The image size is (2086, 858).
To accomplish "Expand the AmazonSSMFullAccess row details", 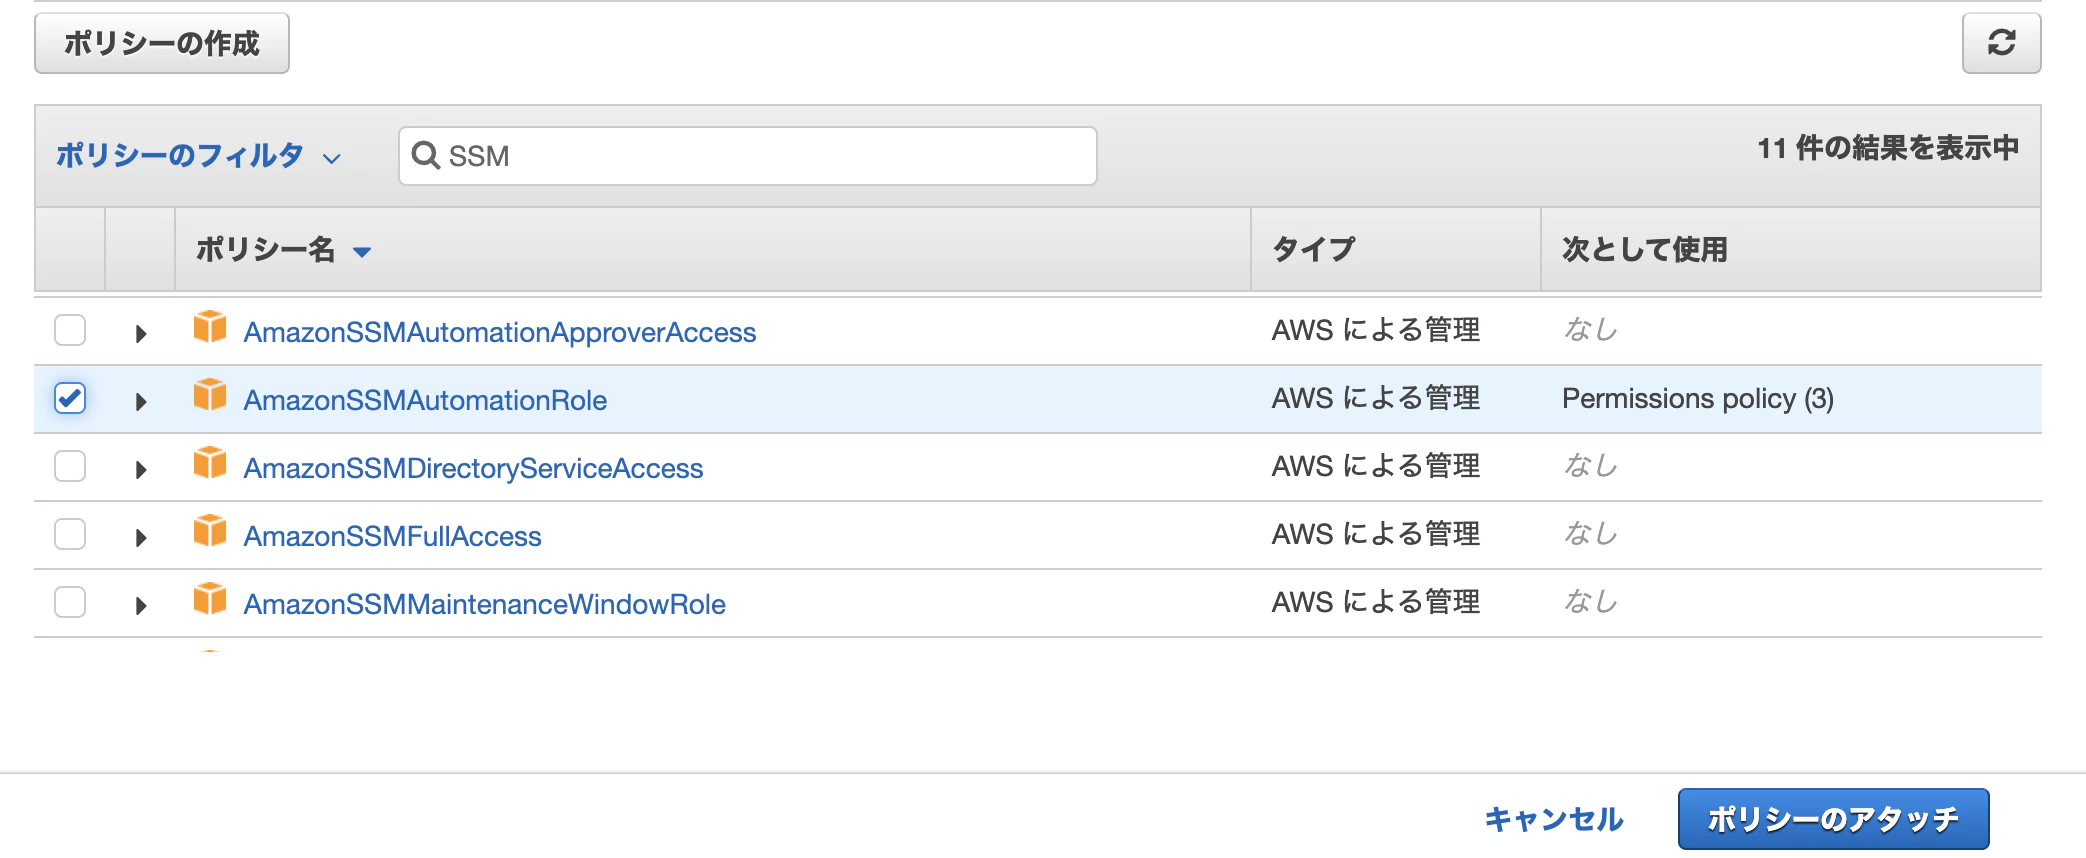I will point(141,537).
